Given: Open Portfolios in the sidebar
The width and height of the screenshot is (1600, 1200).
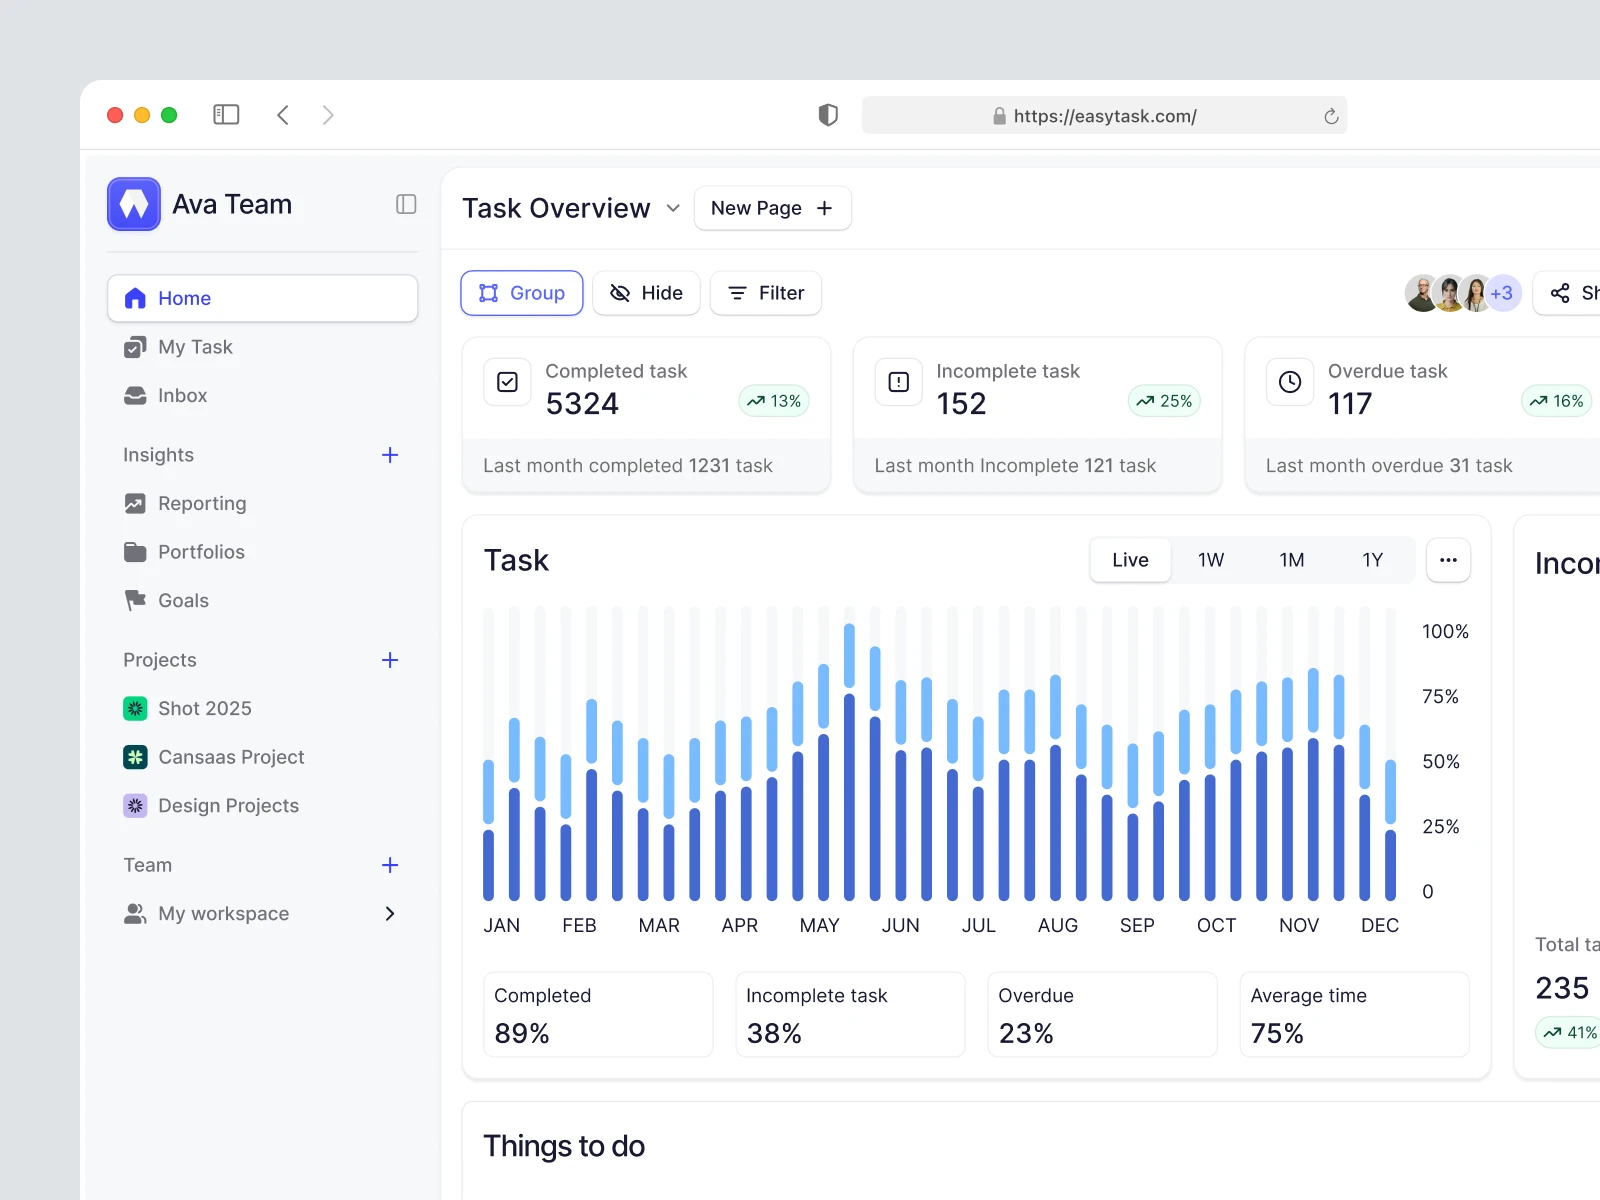Looking at the screenshot, I should (x=262, y=552).
